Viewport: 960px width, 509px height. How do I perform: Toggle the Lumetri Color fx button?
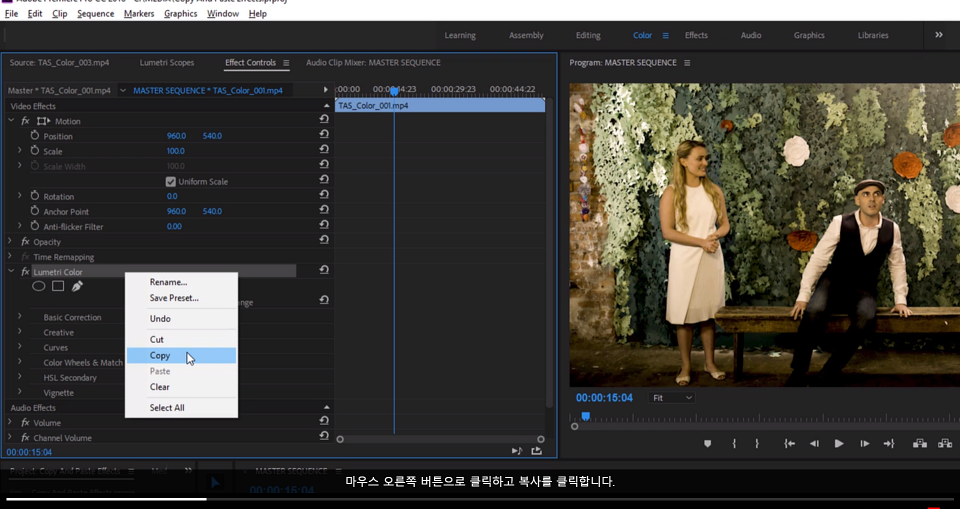[25, 272]
